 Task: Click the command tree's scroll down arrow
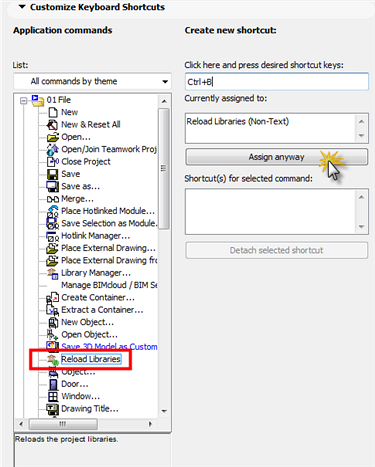(164, 411)
